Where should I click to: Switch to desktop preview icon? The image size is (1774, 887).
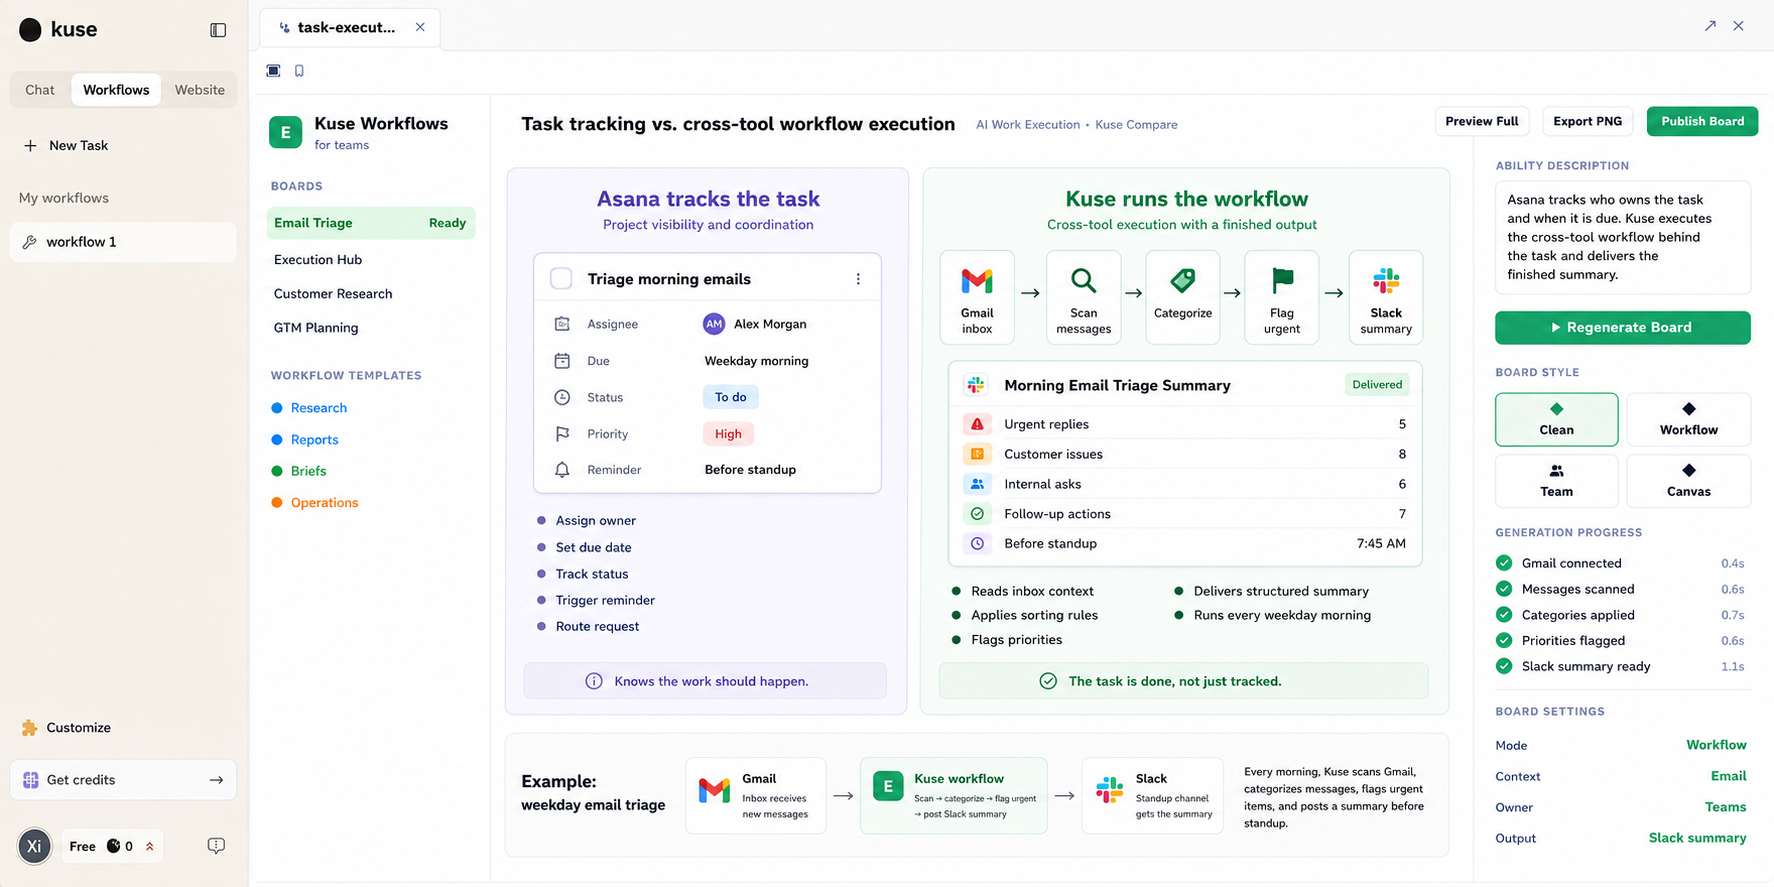tap(273, 70)
